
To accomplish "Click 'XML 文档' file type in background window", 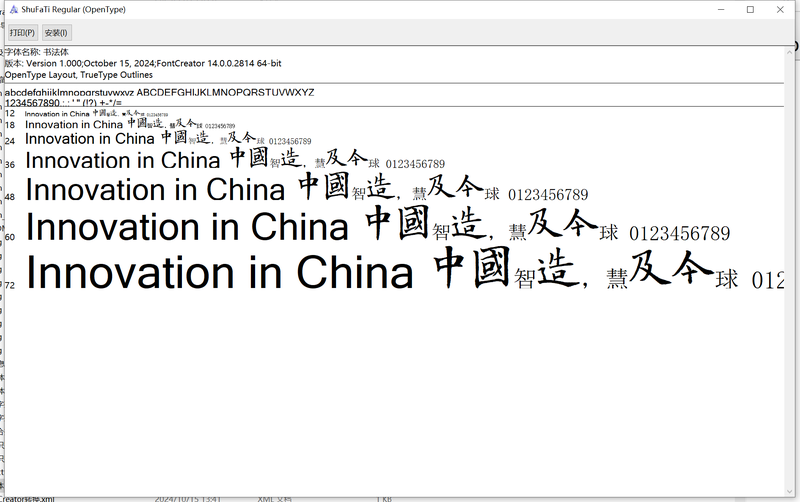I will pyautogui.click(x=274, y=499).
